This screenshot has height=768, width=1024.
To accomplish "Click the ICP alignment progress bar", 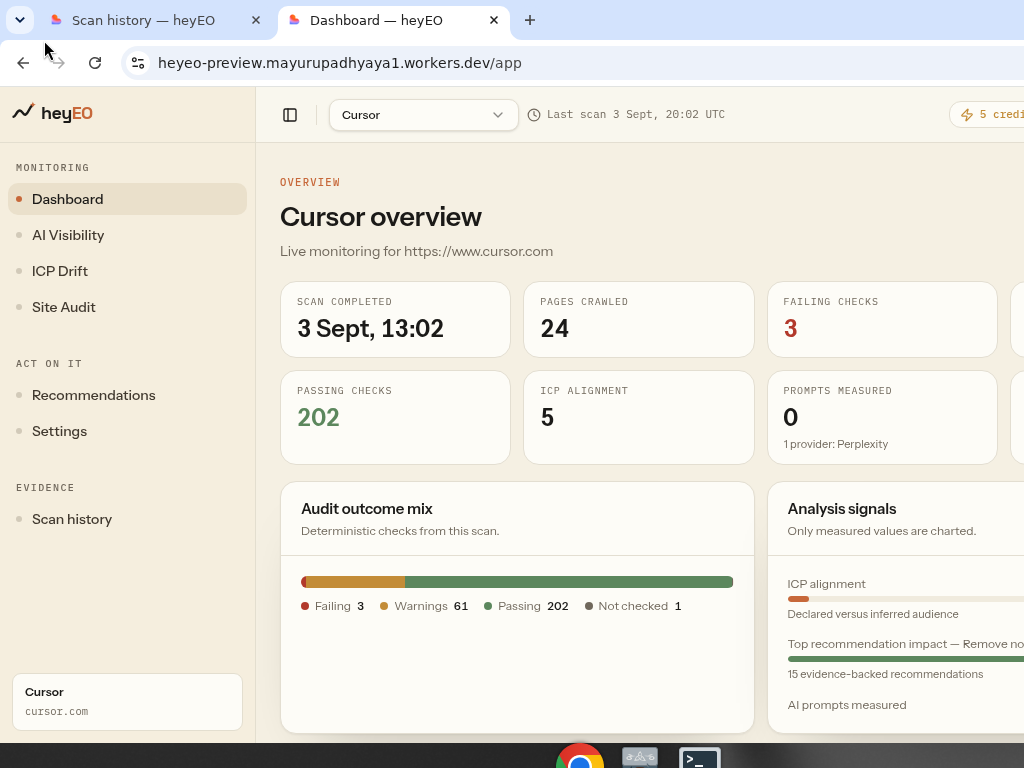I will pyautogui.click(x=906, y=599).
